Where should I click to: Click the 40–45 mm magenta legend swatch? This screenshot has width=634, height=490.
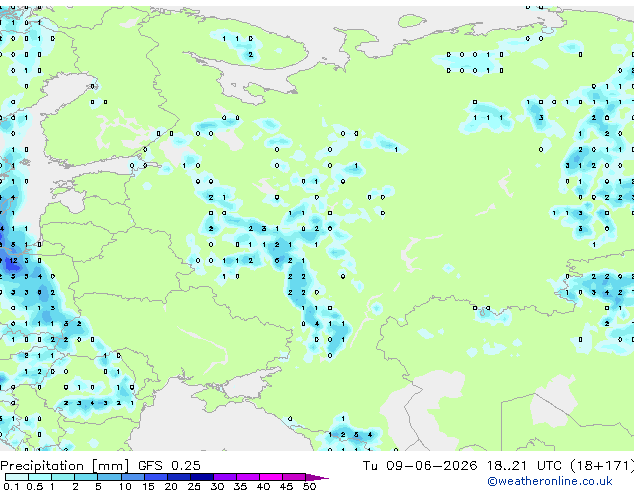point(271,477)
